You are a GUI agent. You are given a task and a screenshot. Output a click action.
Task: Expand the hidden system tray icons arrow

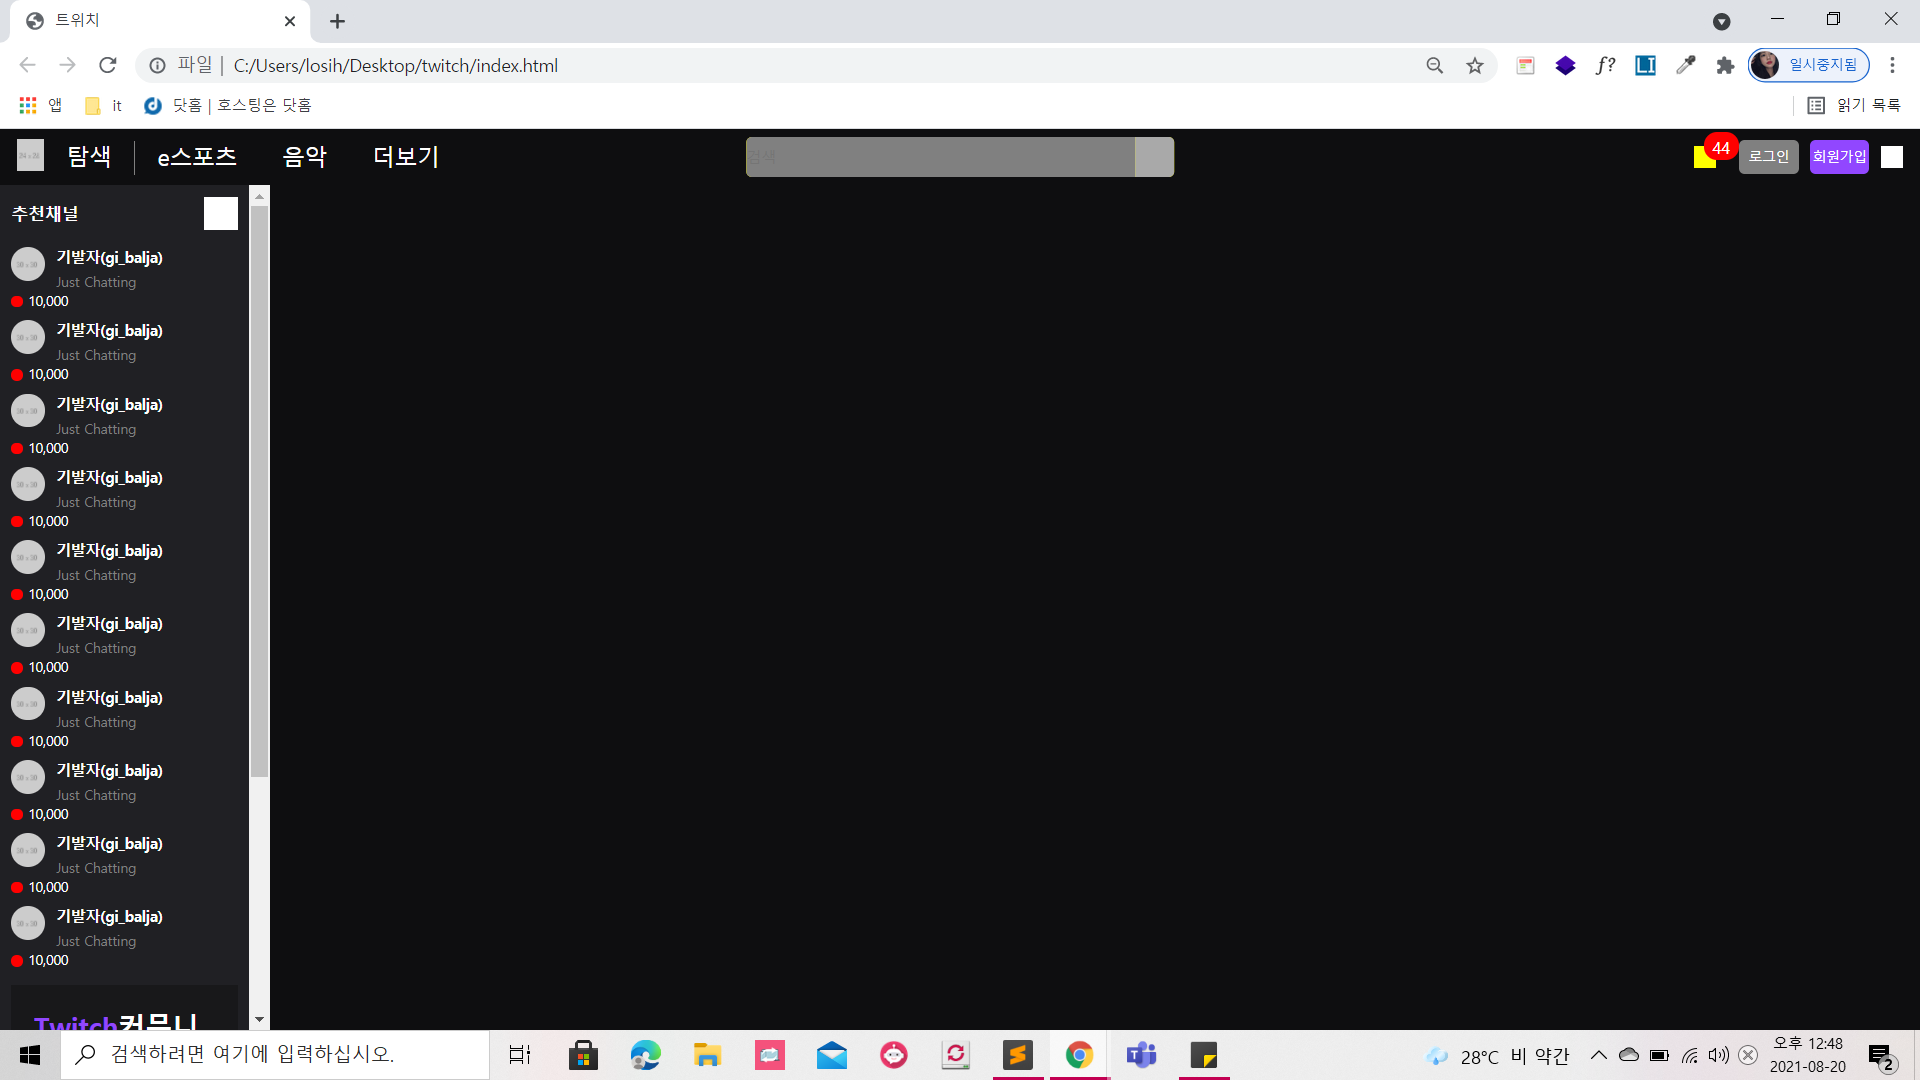[1598, 1055]
